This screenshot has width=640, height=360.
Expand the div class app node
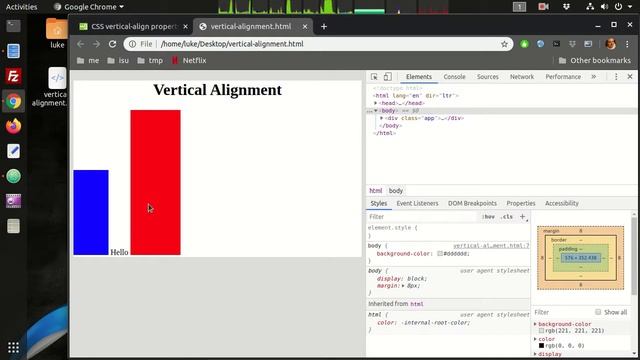382,118
